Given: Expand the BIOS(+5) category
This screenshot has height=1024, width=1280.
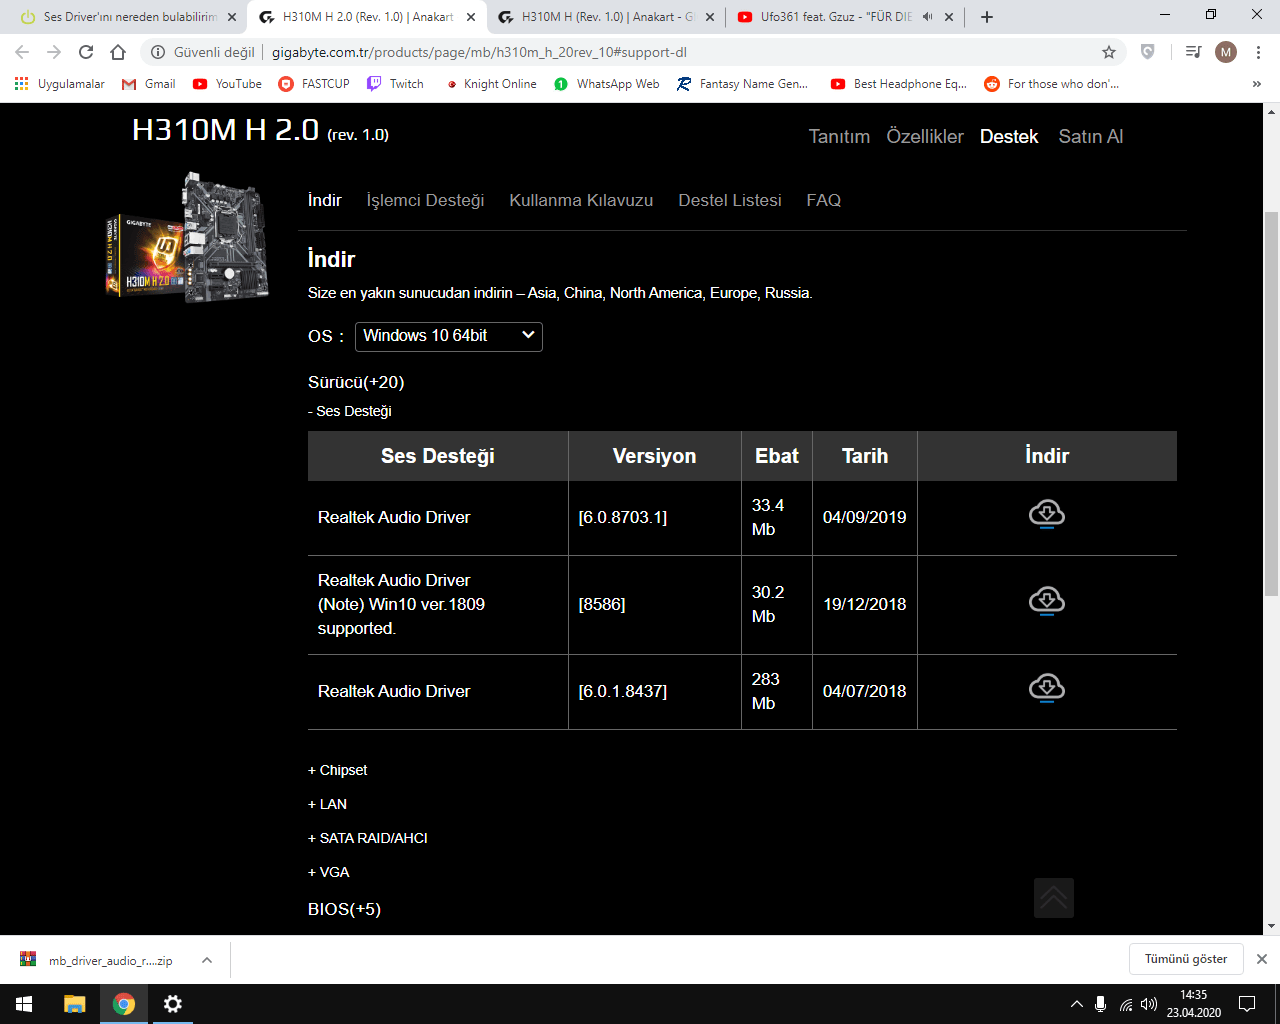Looking at the screenshot, I should tap(345, 909).
